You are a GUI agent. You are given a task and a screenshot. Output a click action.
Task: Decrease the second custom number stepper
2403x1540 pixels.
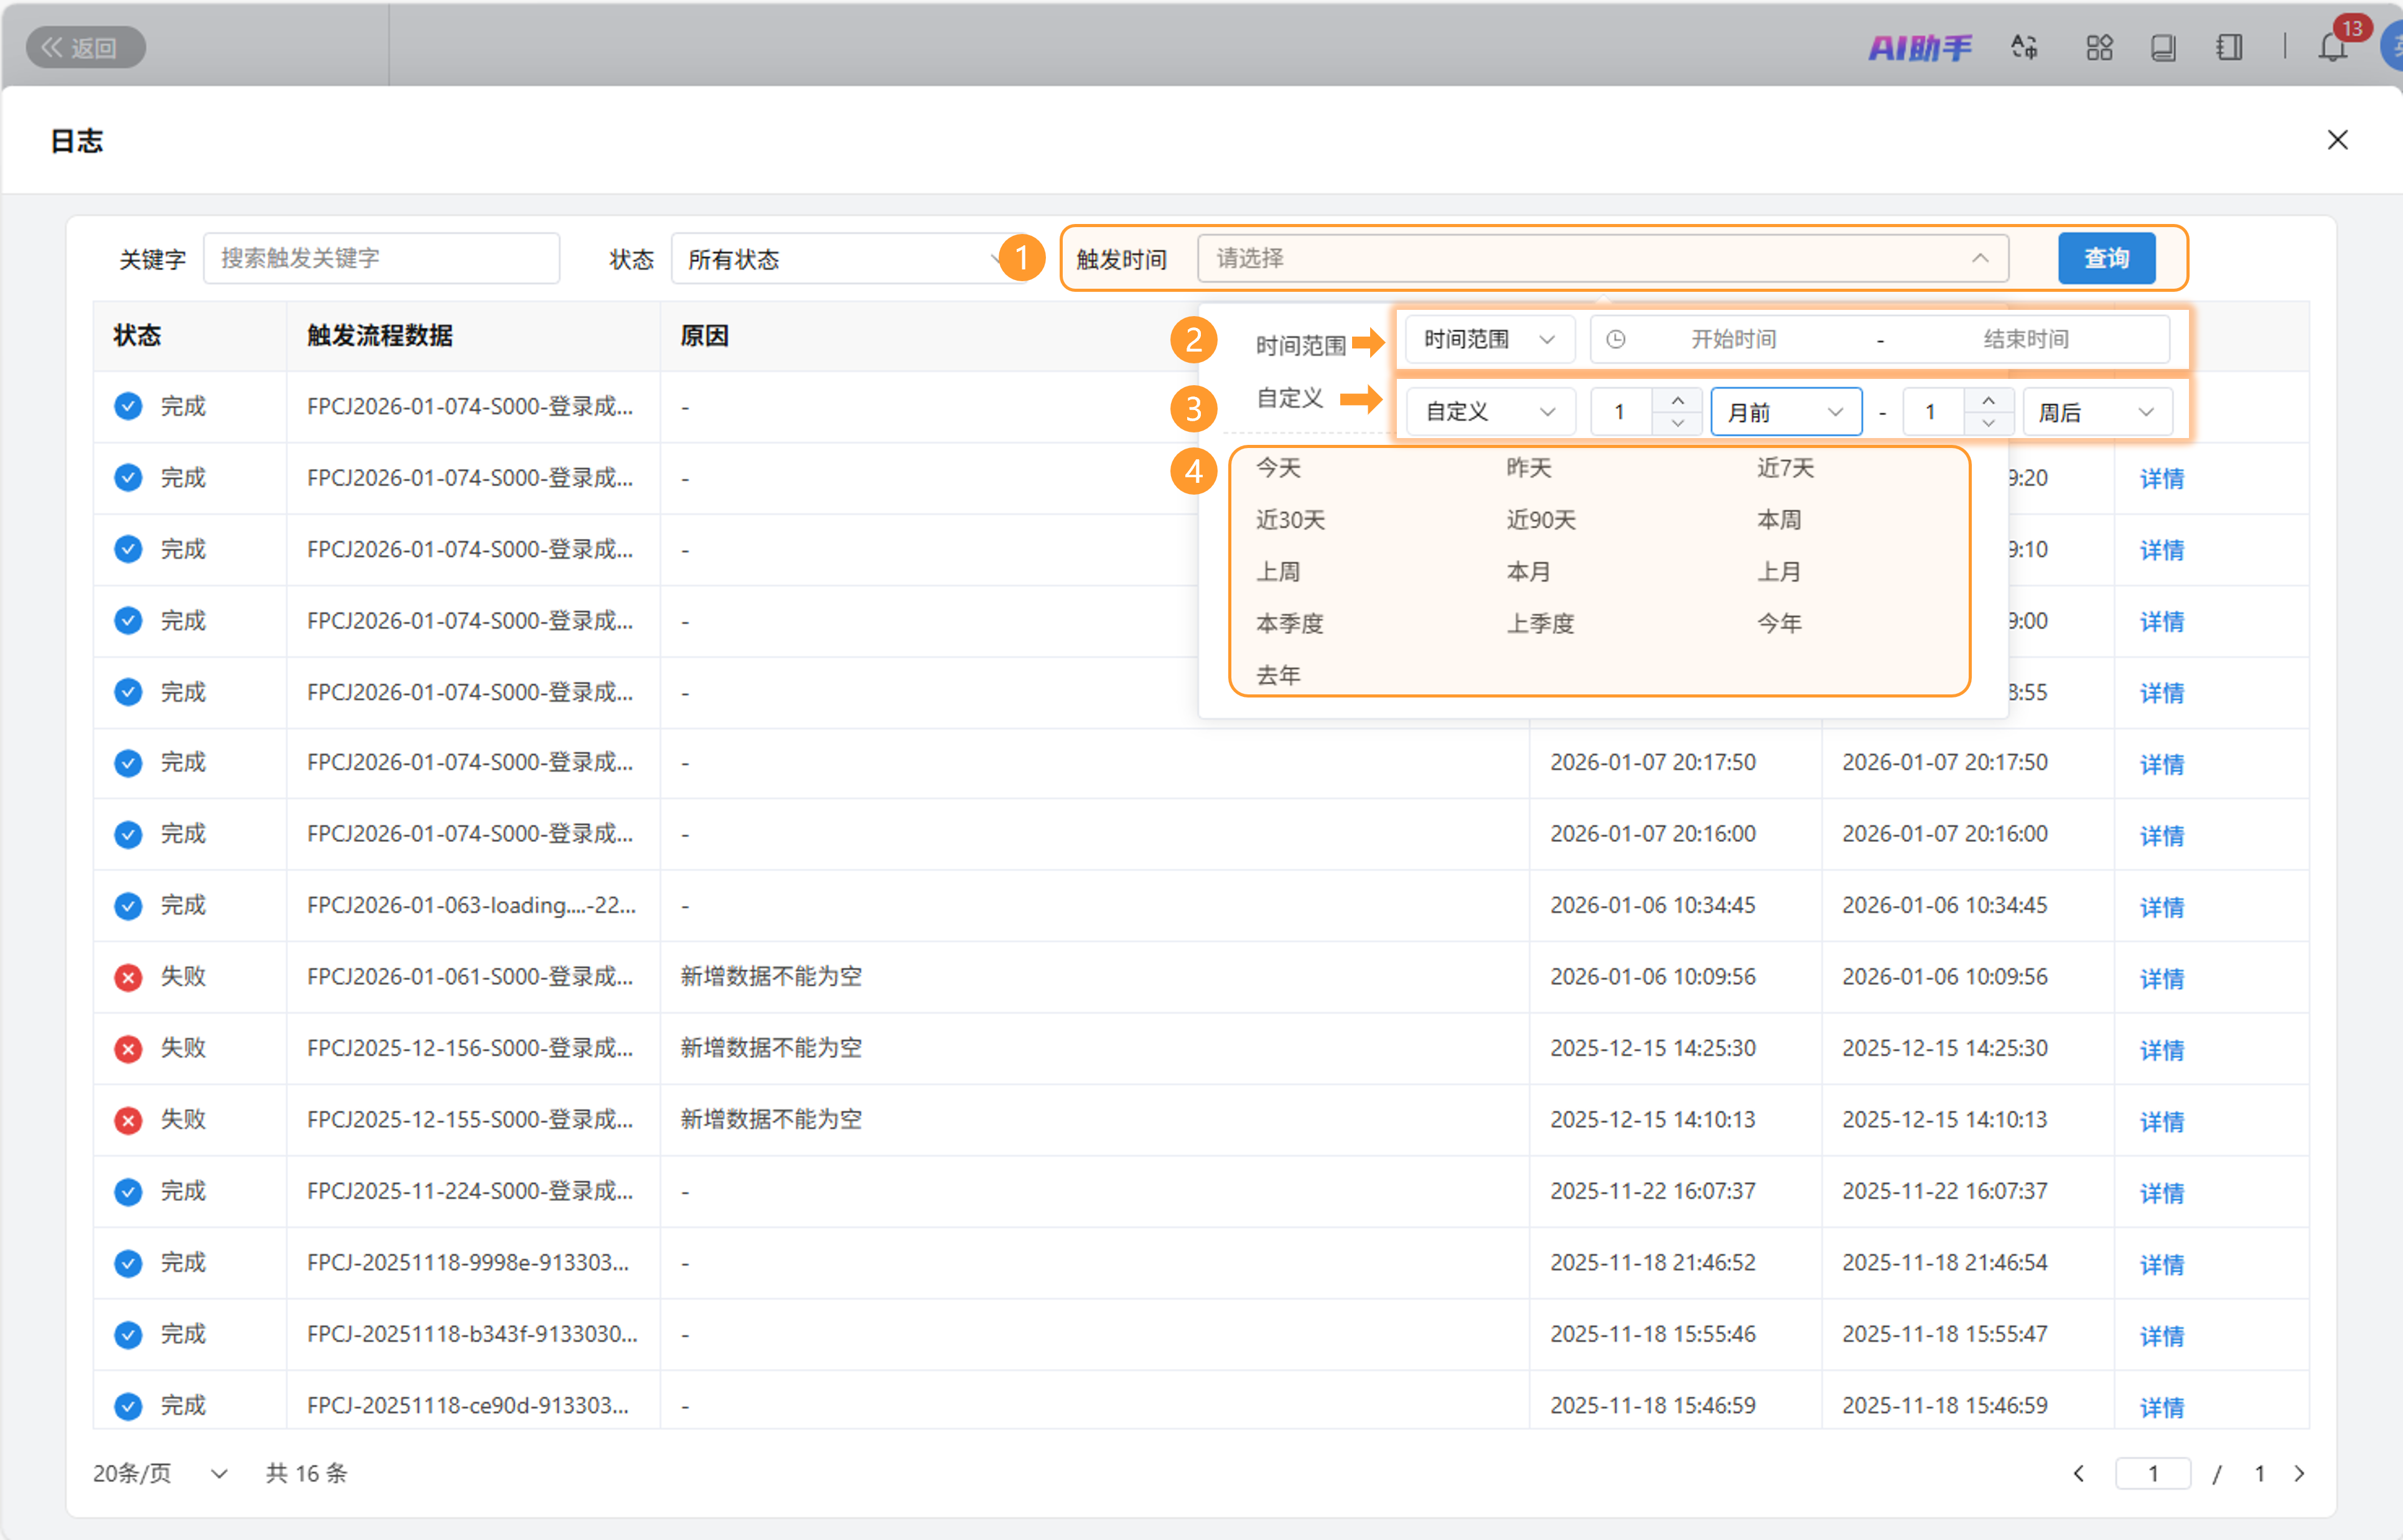[1988, 423]
